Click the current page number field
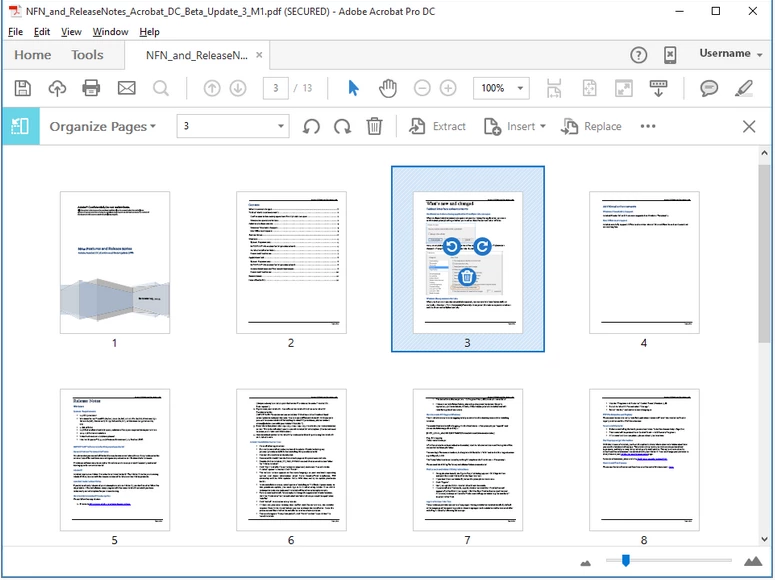This screenshot has width=775, height=580. coord(275,88)
